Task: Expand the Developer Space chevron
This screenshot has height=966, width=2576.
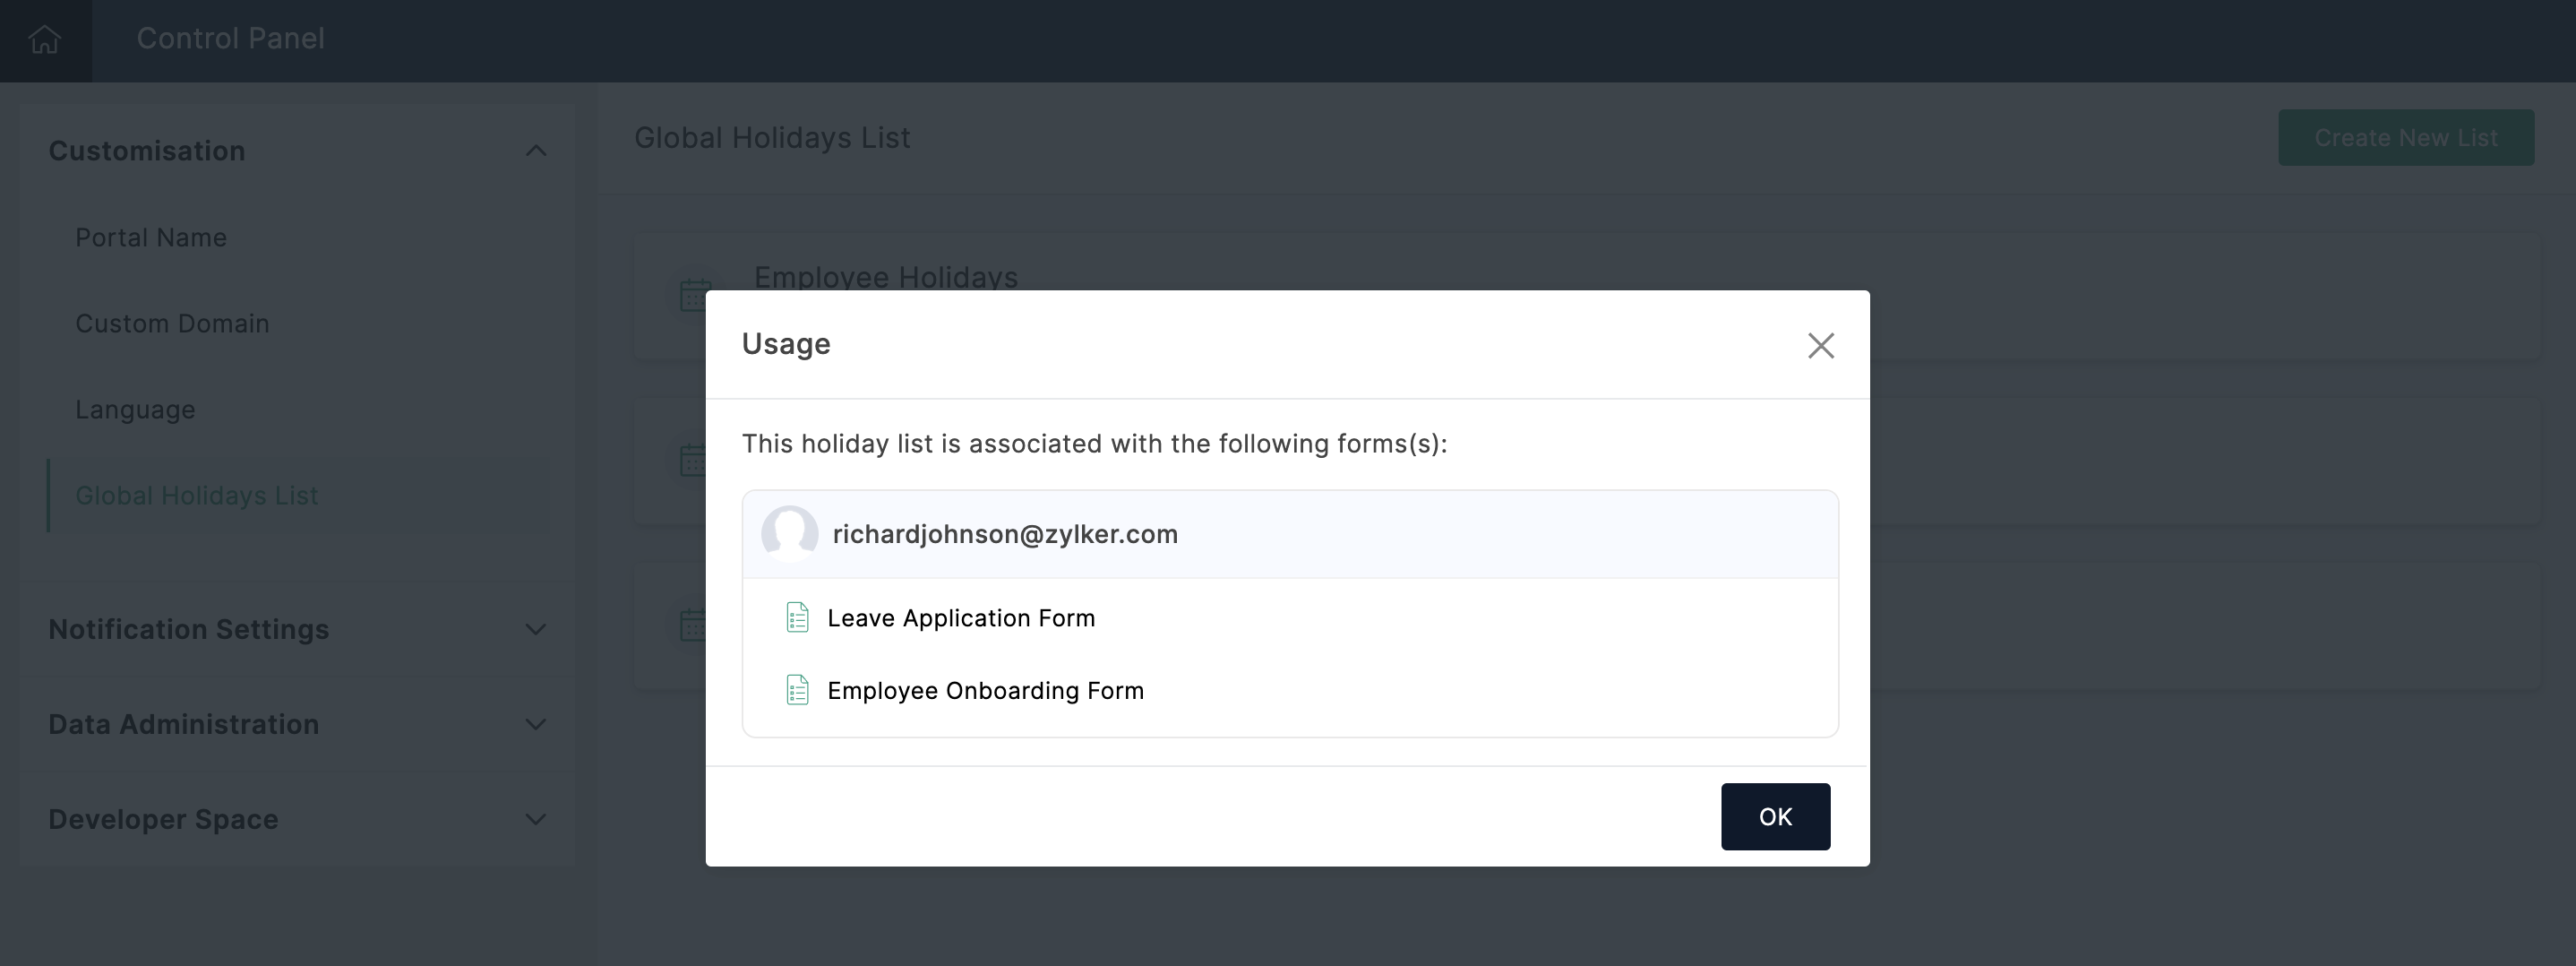Action: pos(536,819)
